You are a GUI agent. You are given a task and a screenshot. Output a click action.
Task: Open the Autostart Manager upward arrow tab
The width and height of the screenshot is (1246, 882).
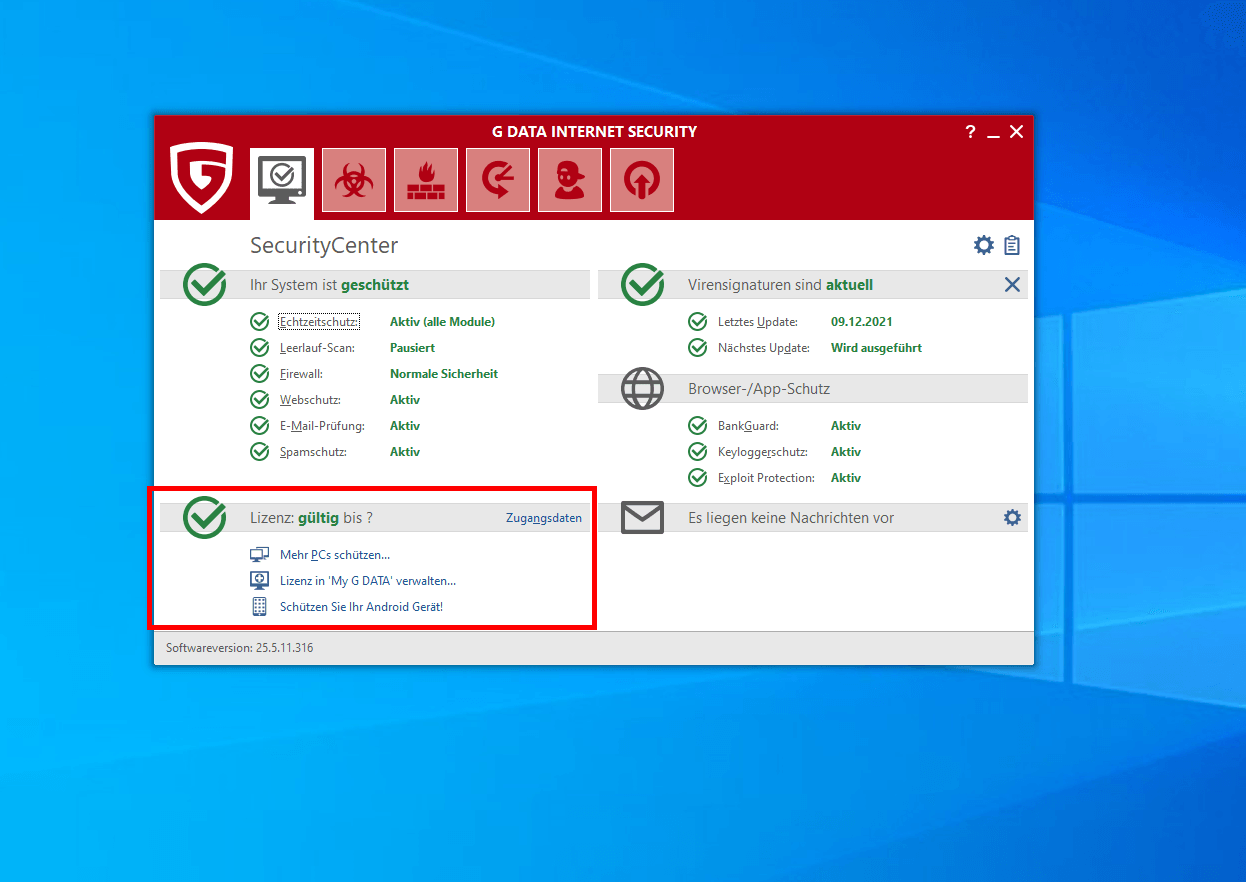pyautogui.click(x=641, y=180)
